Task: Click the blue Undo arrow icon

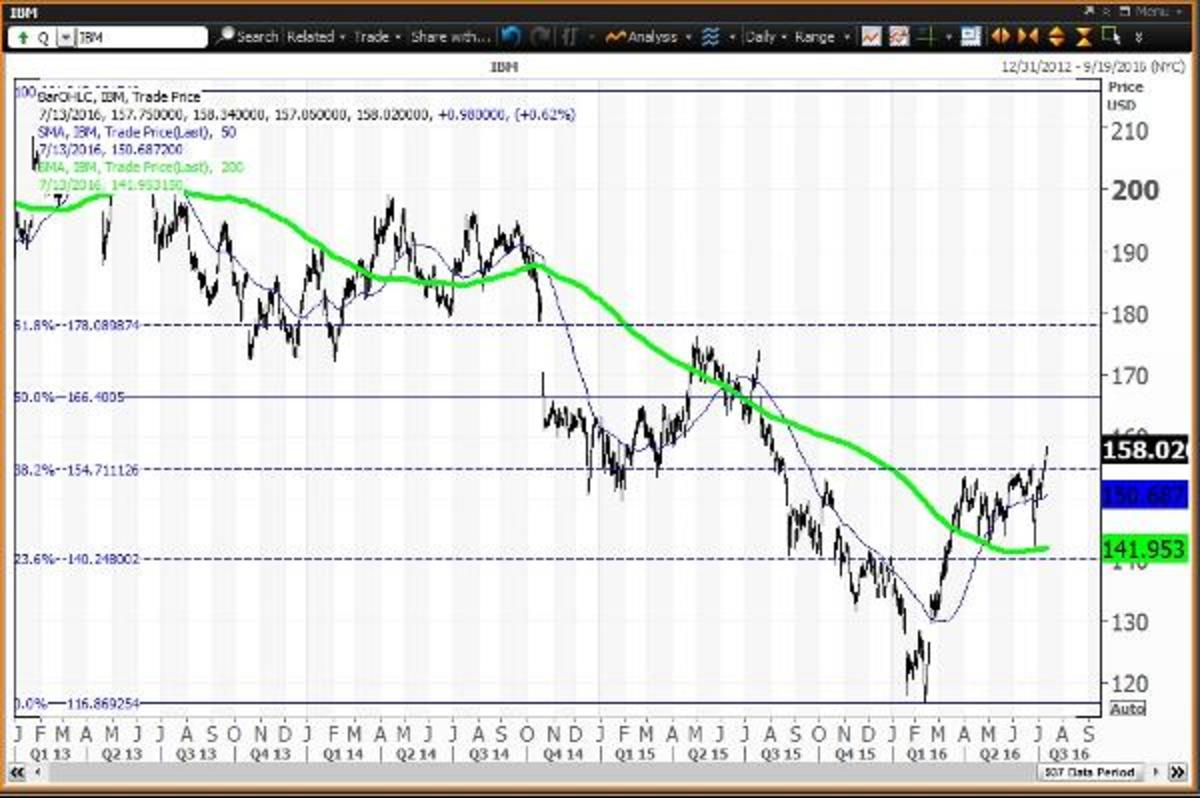Action: pos(511,37)
